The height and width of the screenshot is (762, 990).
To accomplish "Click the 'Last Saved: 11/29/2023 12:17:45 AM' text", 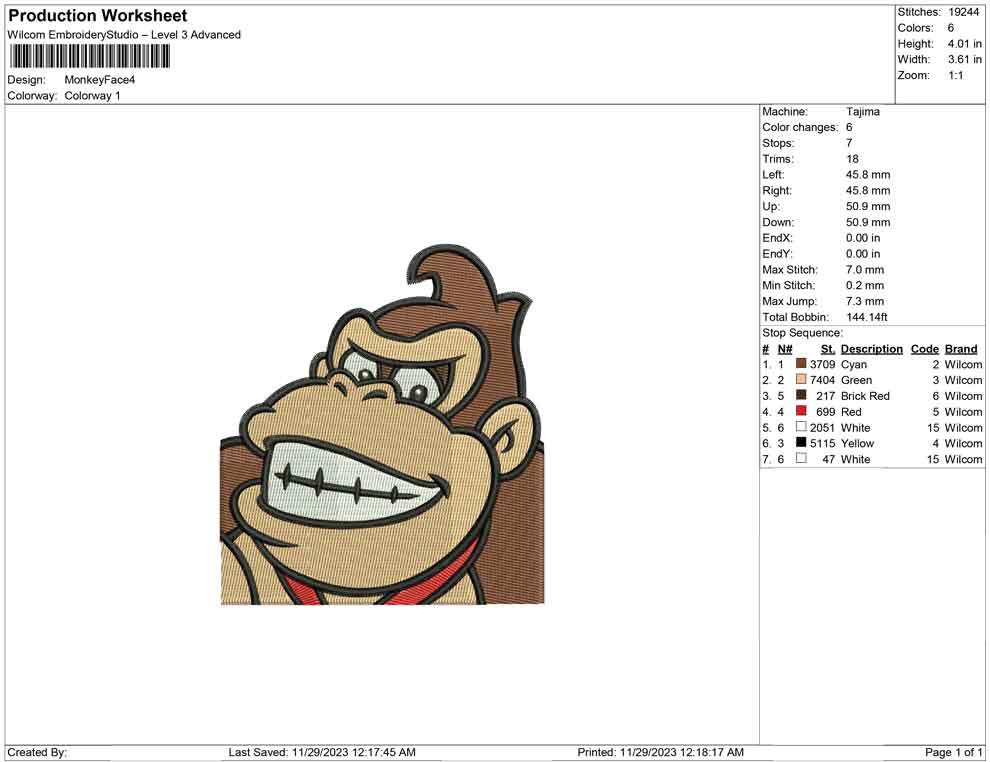I will click(322, 752).
